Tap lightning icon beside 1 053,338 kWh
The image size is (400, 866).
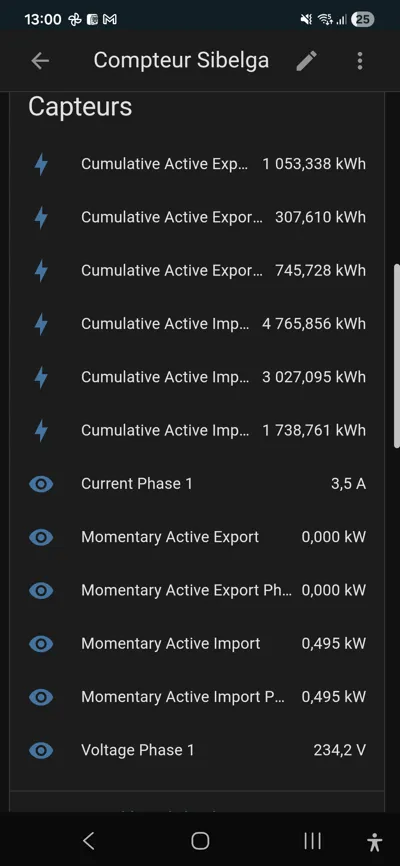(x=41, y=165)
